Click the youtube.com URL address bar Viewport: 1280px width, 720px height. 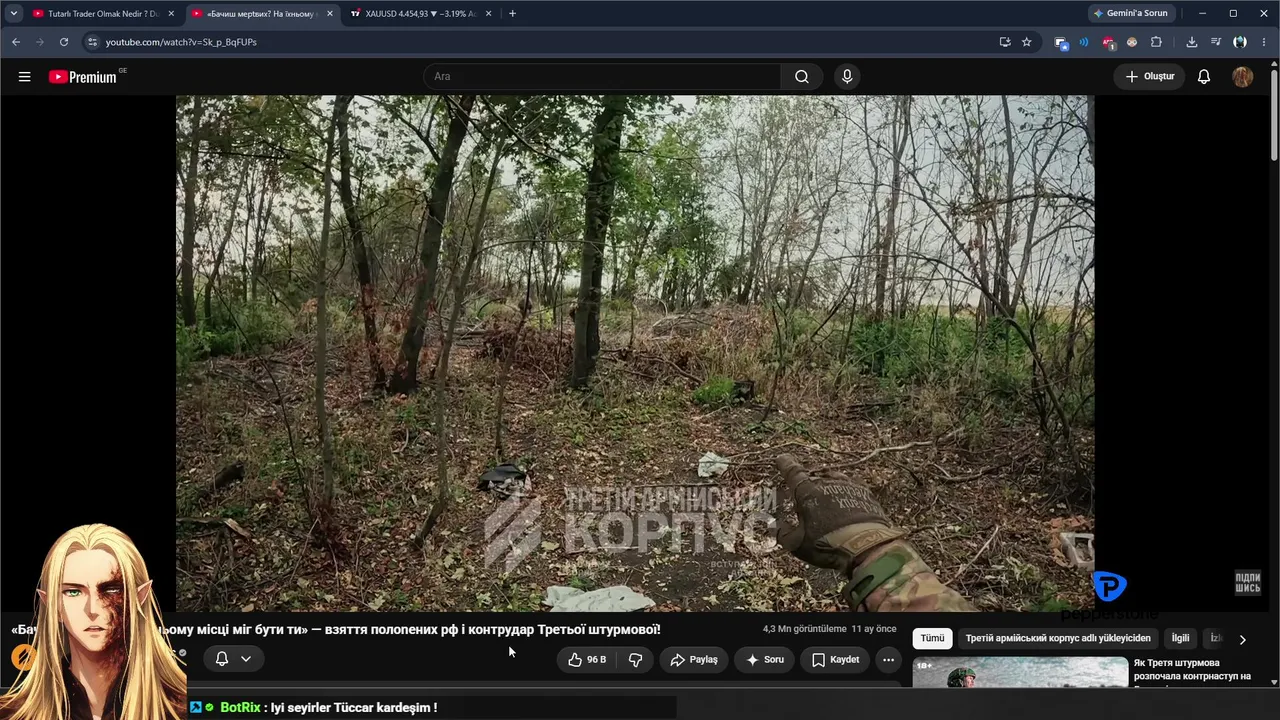[x=540, y=42]
